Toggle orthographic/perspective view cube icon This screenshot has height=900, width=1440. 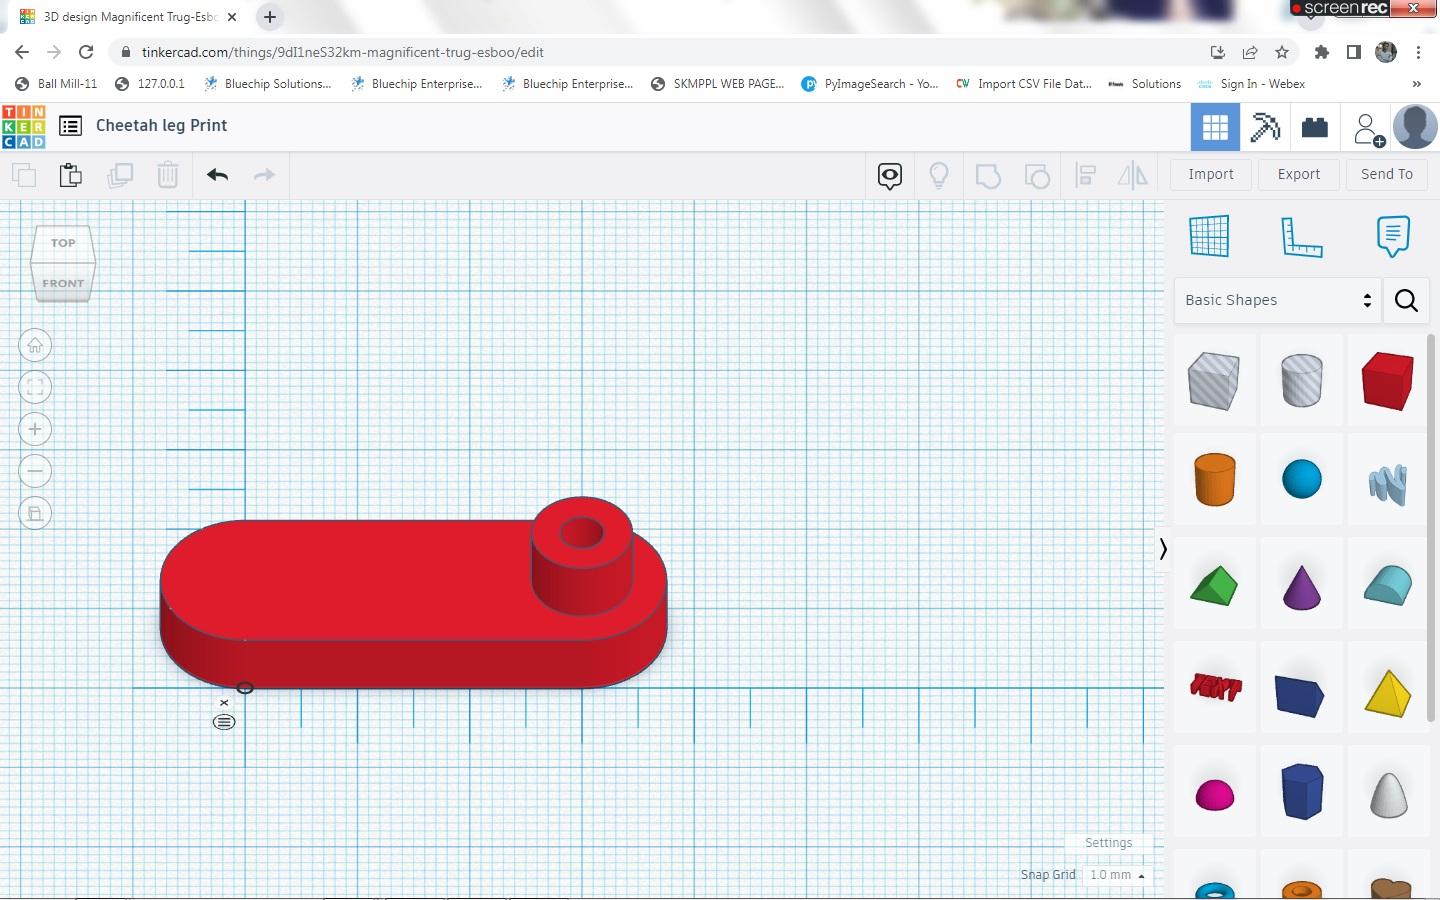tap(35, 514)
